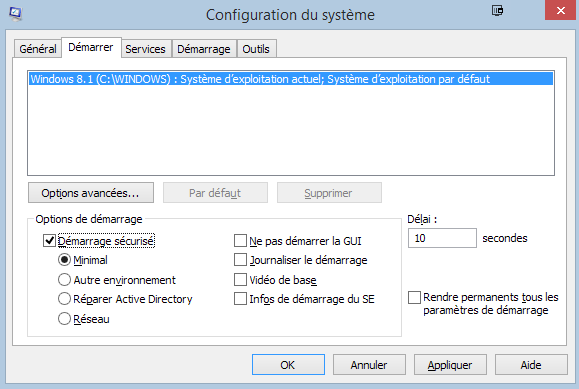Enable Ne pas démarrer la GUI
This screenshot has width=579, height=389.
pos(240,241)
